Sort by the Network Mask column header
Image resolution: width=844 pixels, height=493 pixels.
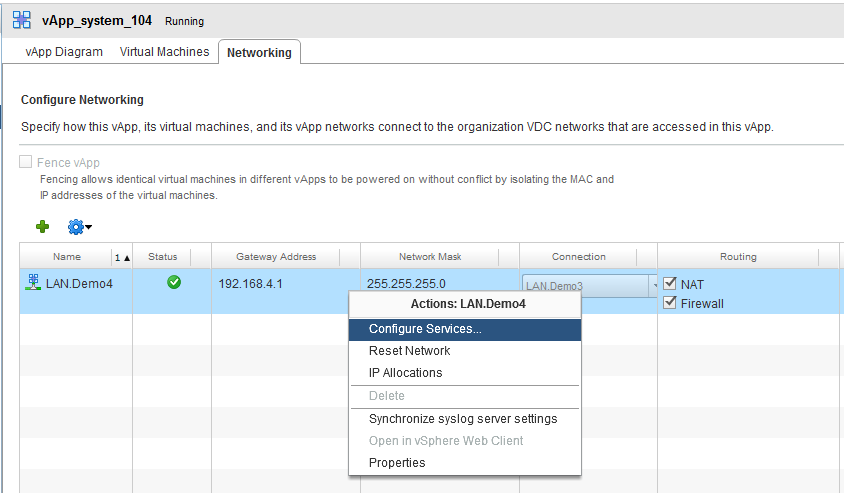point(430,257)
